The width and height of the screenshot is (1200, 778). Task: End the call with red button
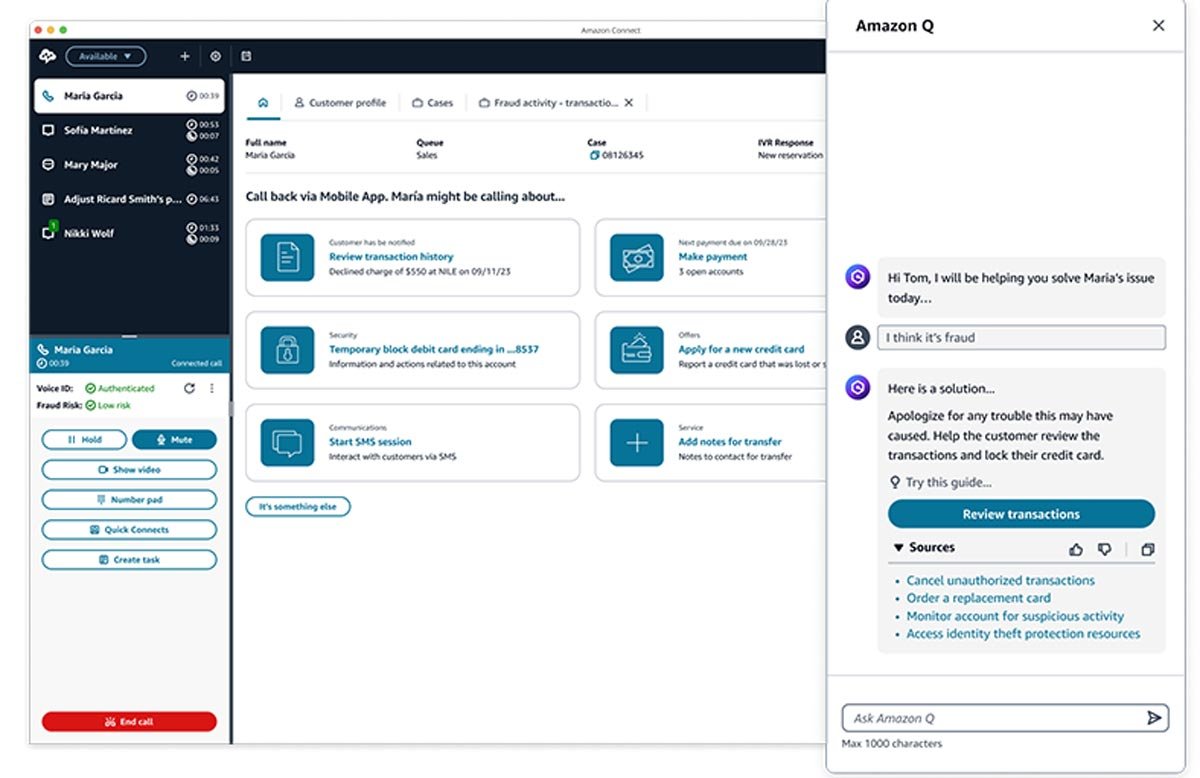coord(129,721)
